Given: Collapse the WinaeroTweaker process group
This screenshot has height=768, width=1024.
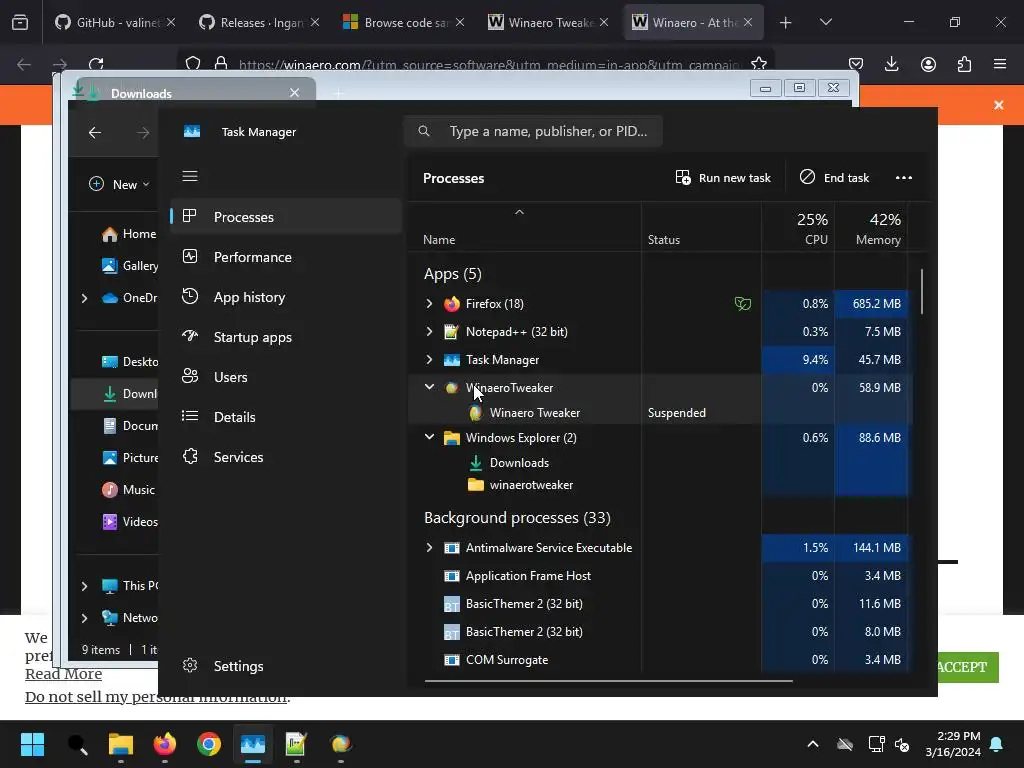Looking at the screenshot, I should point(429,387).
